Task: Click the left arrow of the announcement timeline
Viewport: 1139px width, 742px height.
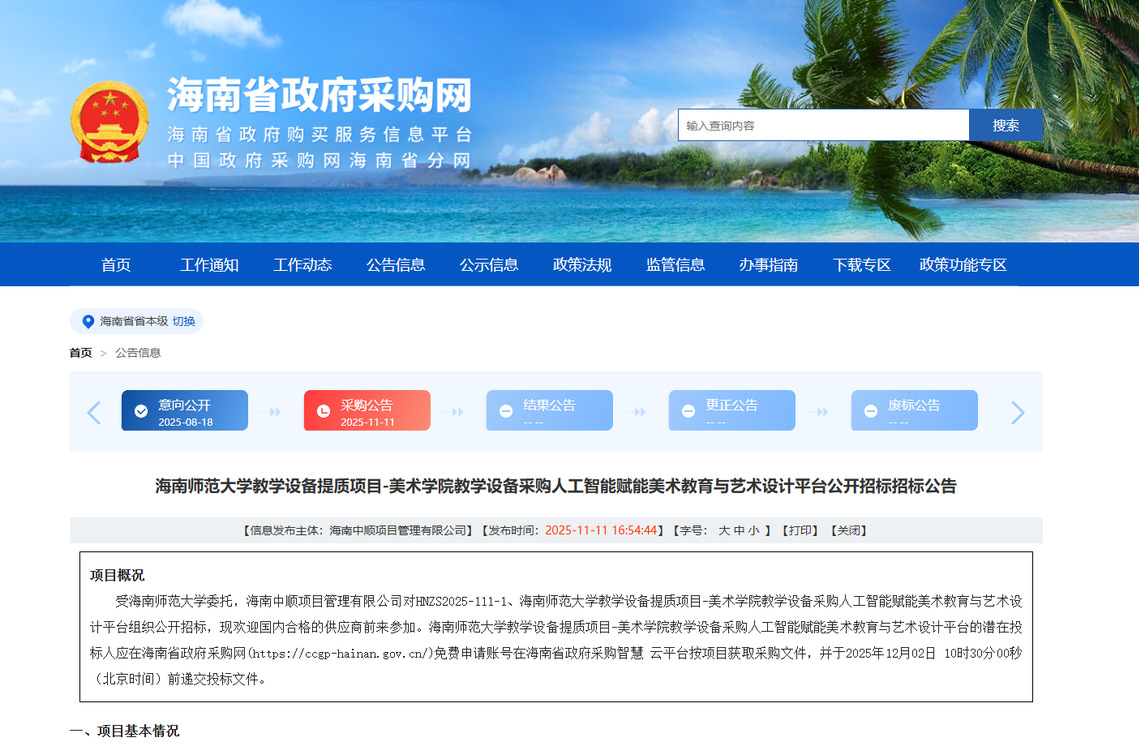Action: (x=94, y=412)
